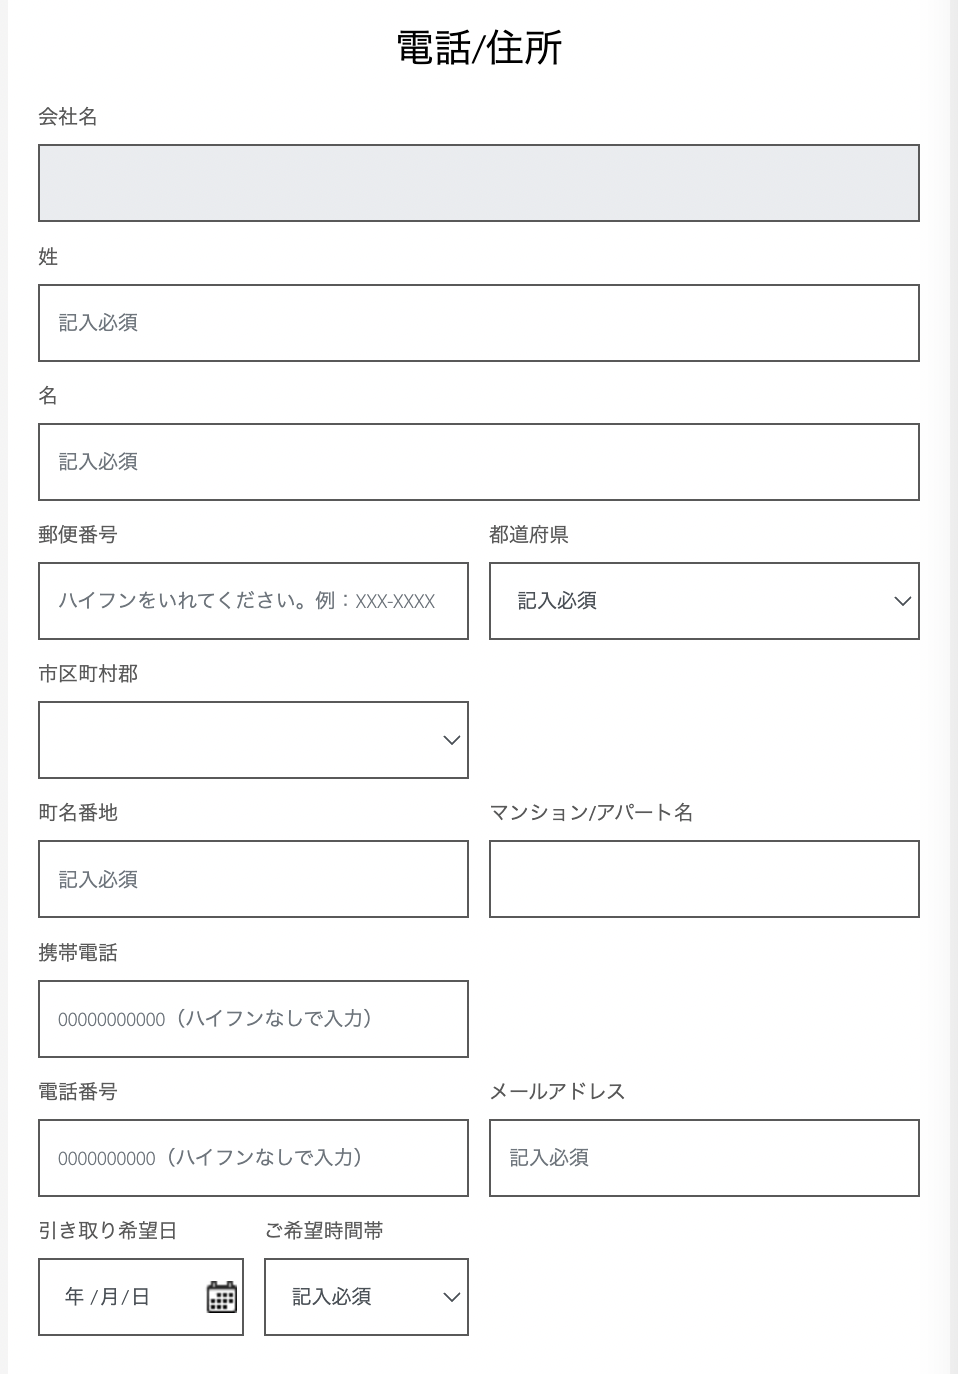Expand the ご希望時間帯 dropdown
Screen dimensions: 958x1374
click(x=366, y=1297)
